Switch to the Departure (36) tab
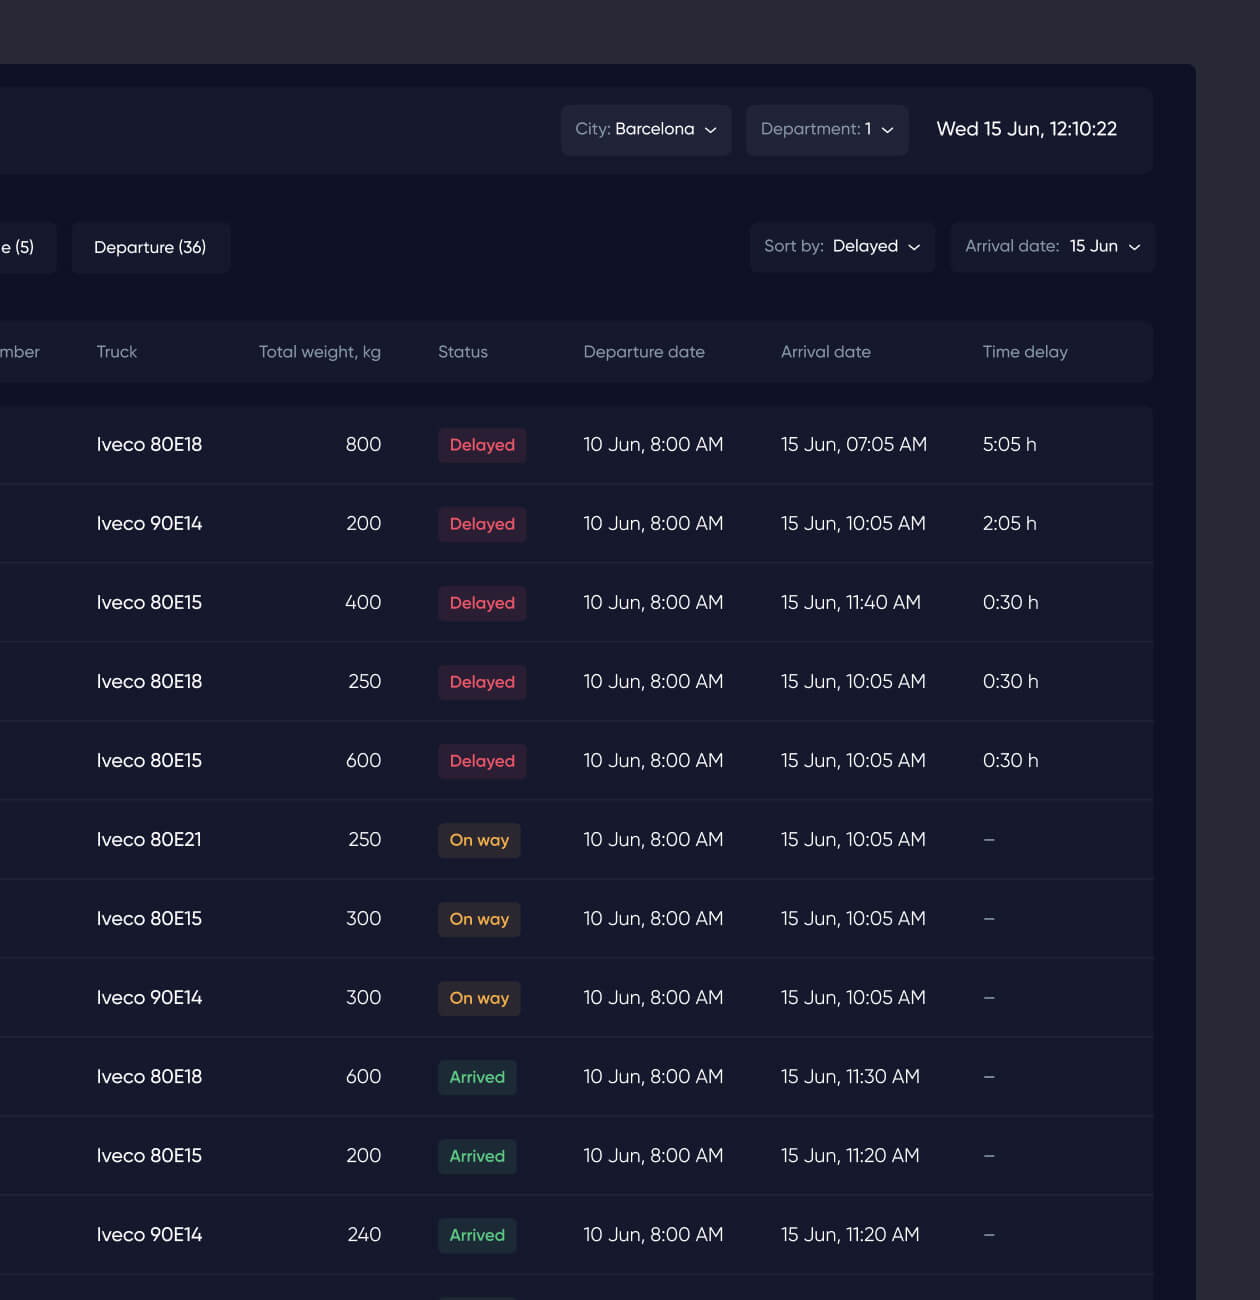Screen dimensions: 1260x1300 [x=150, y=247]
